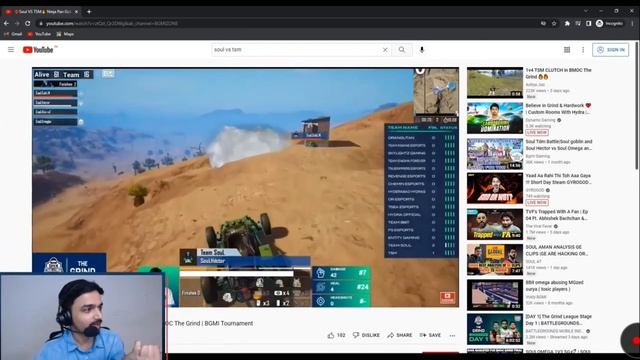Open 'SOUL AMAN ANALYSIS GE' video title
Viewport: 640px width, 360px height.
[x=557, y=250]
